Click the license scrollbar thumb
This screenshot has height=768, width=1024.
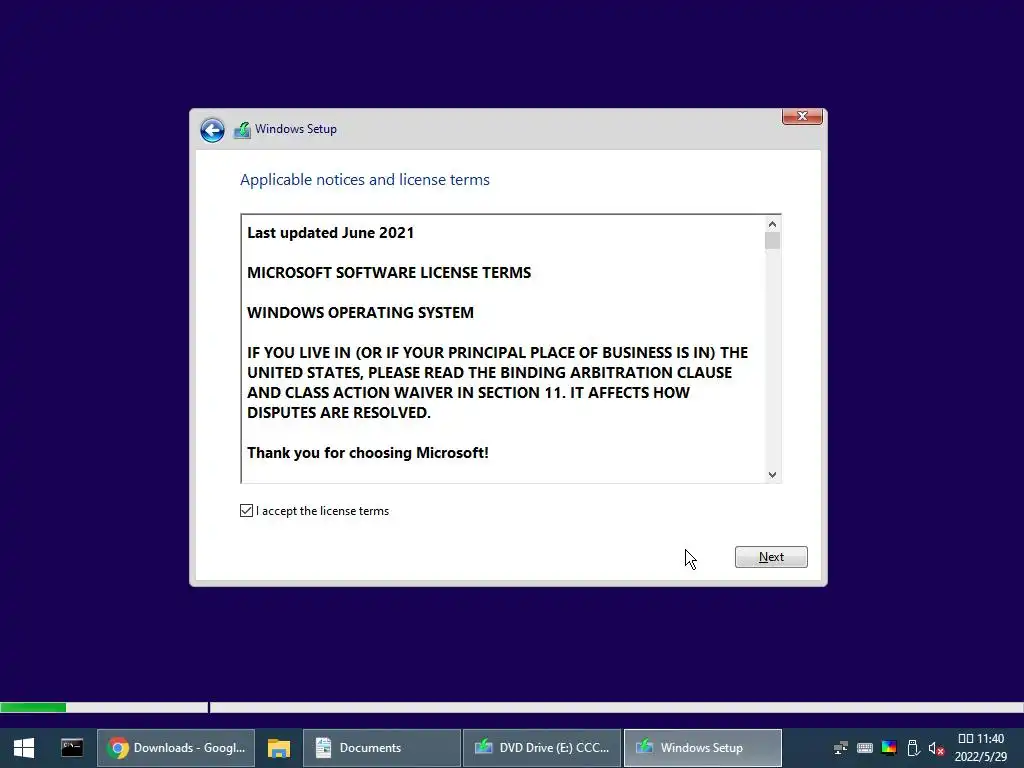[x=773, y=241]
